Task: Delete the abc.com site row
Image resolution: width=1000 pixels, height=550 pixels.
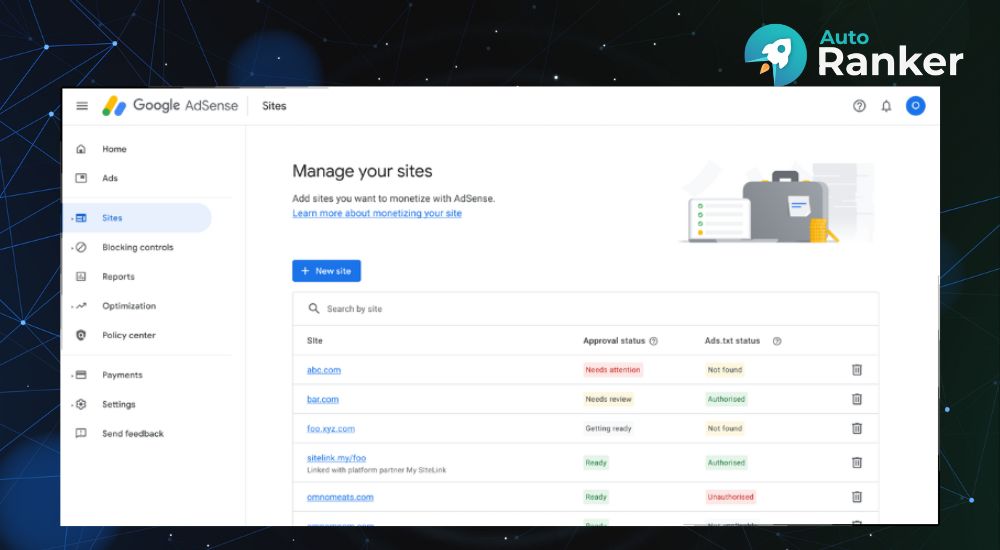Action: coord(857,370)
